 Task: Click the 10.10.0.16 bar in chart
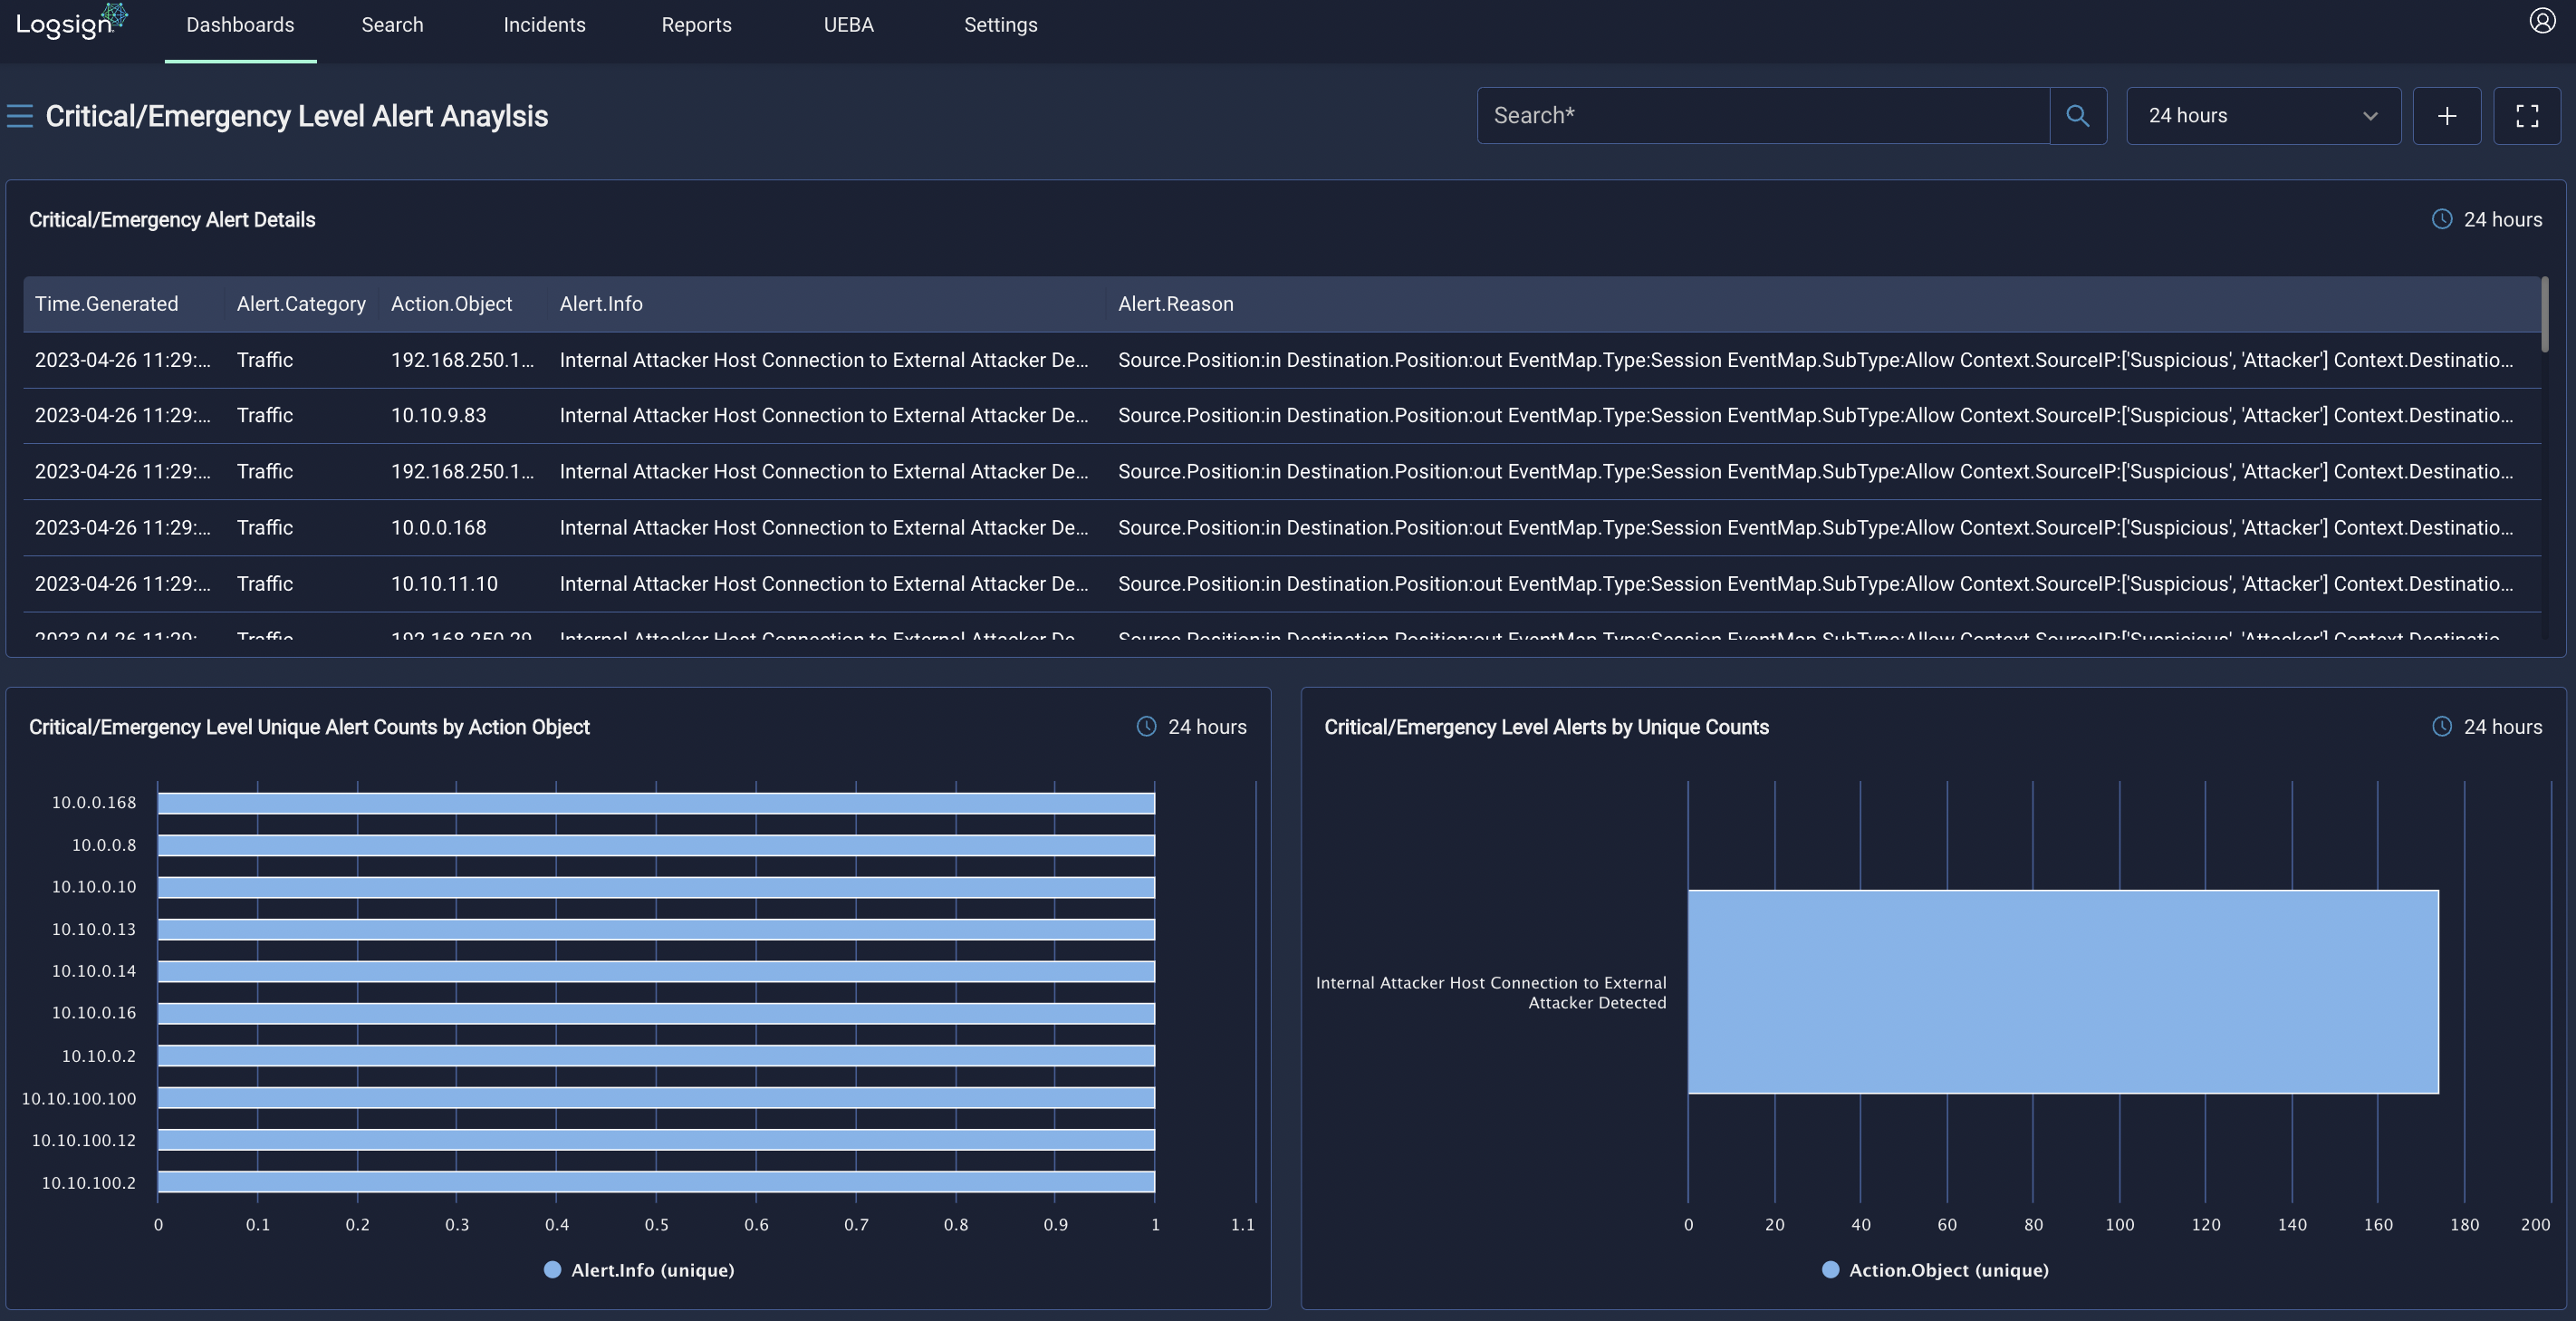point(656,1013)
